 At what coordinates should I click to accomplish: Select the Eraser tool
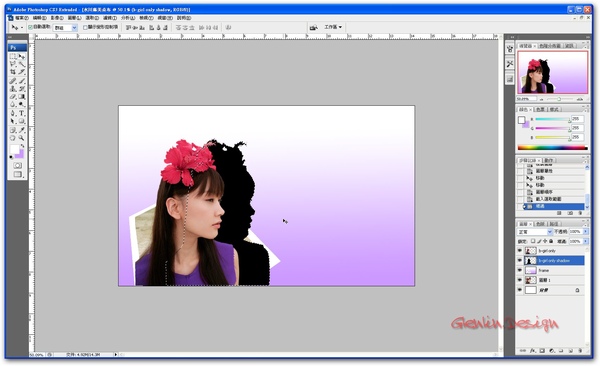(13, 96)
